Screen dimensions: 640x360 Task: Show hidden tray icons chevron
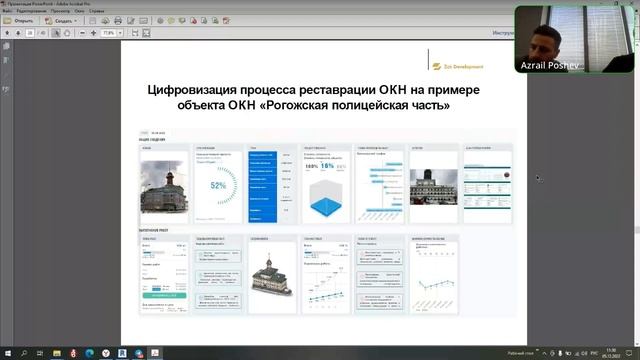click(x=544, y=353)
